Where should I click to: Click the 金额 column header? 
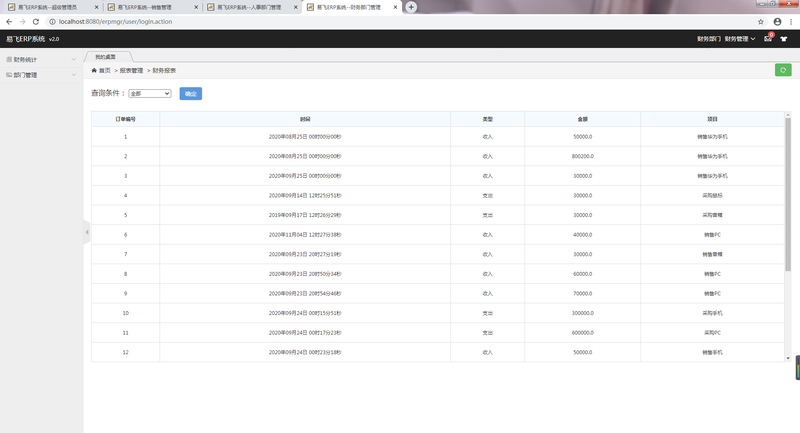(583, 119)
